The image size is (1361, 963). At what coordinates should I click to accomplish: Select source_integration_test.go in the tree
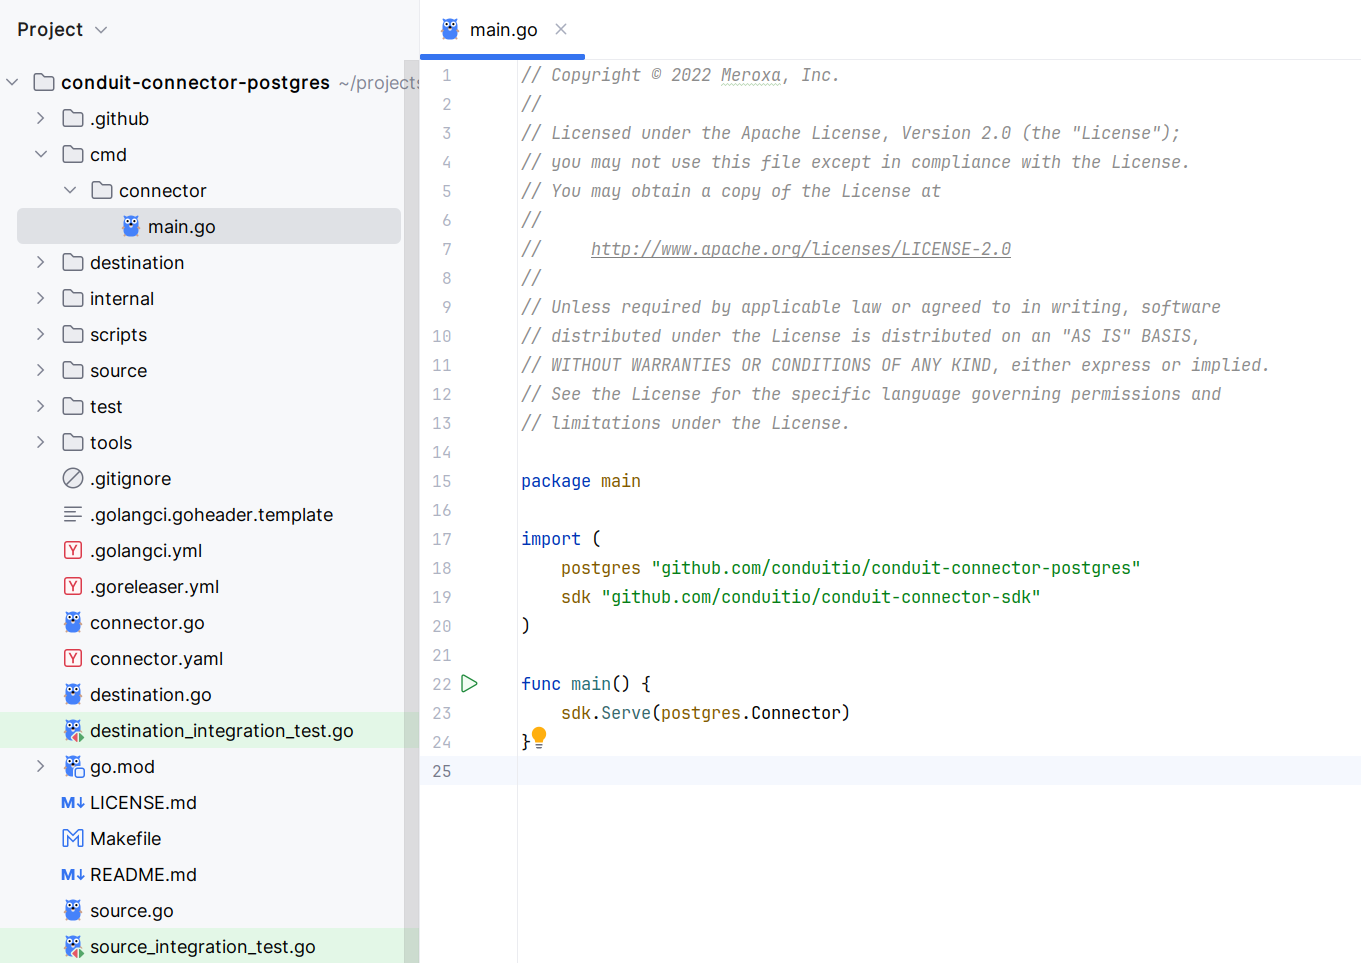(202, 946)
